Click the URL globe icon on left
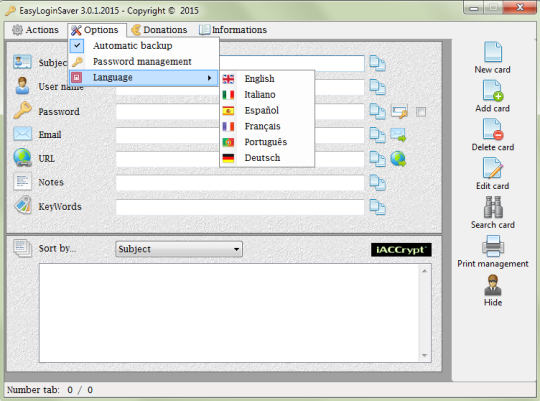Viewport: 540px width, 401px height. 22,158
